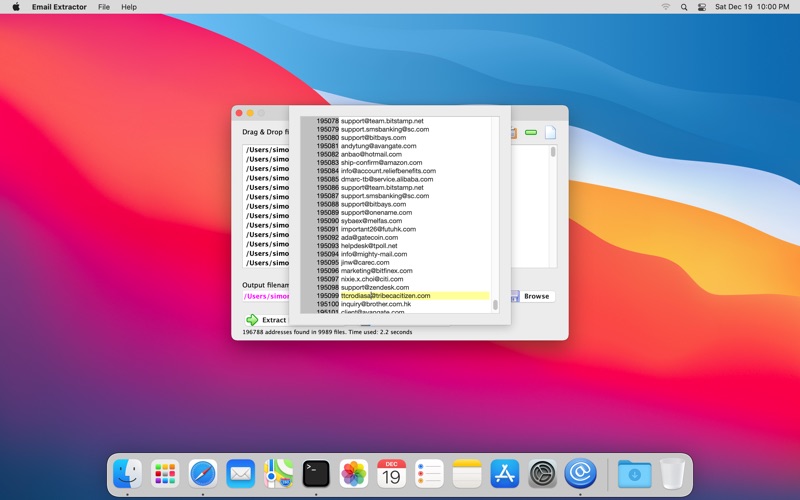Click the results list vertical scrollbar thumb
The width and height of the screenshot is (800, 500).
pyautogui.click(x=495, y=305)
